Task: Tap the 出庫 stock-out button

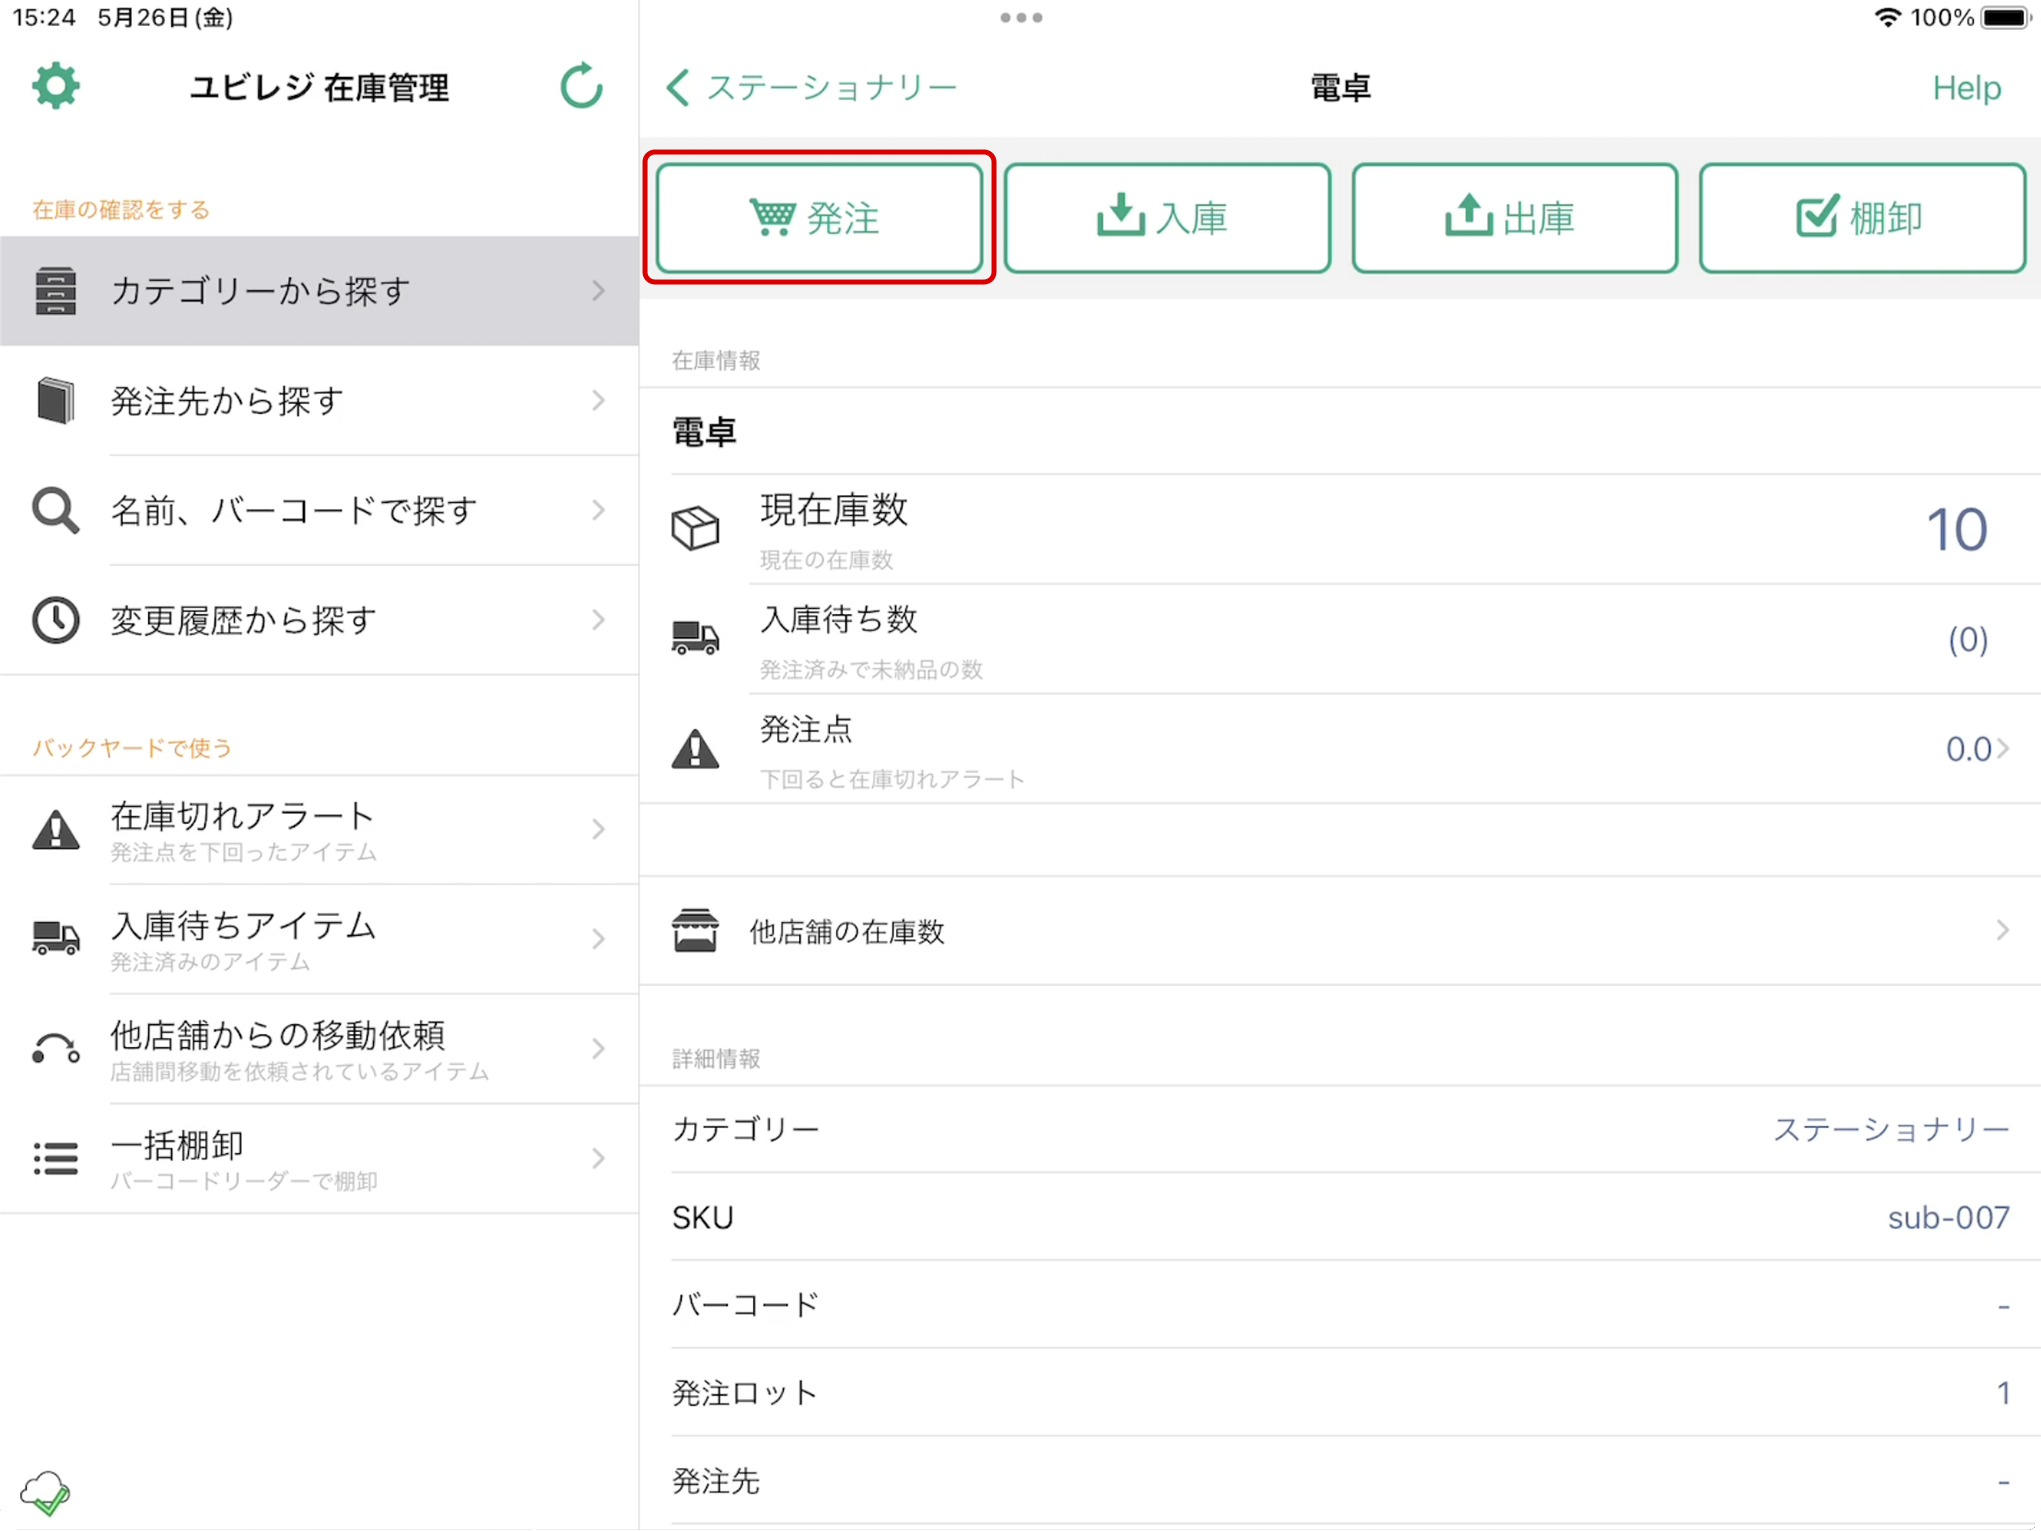Action: [x=1514, y=218]
